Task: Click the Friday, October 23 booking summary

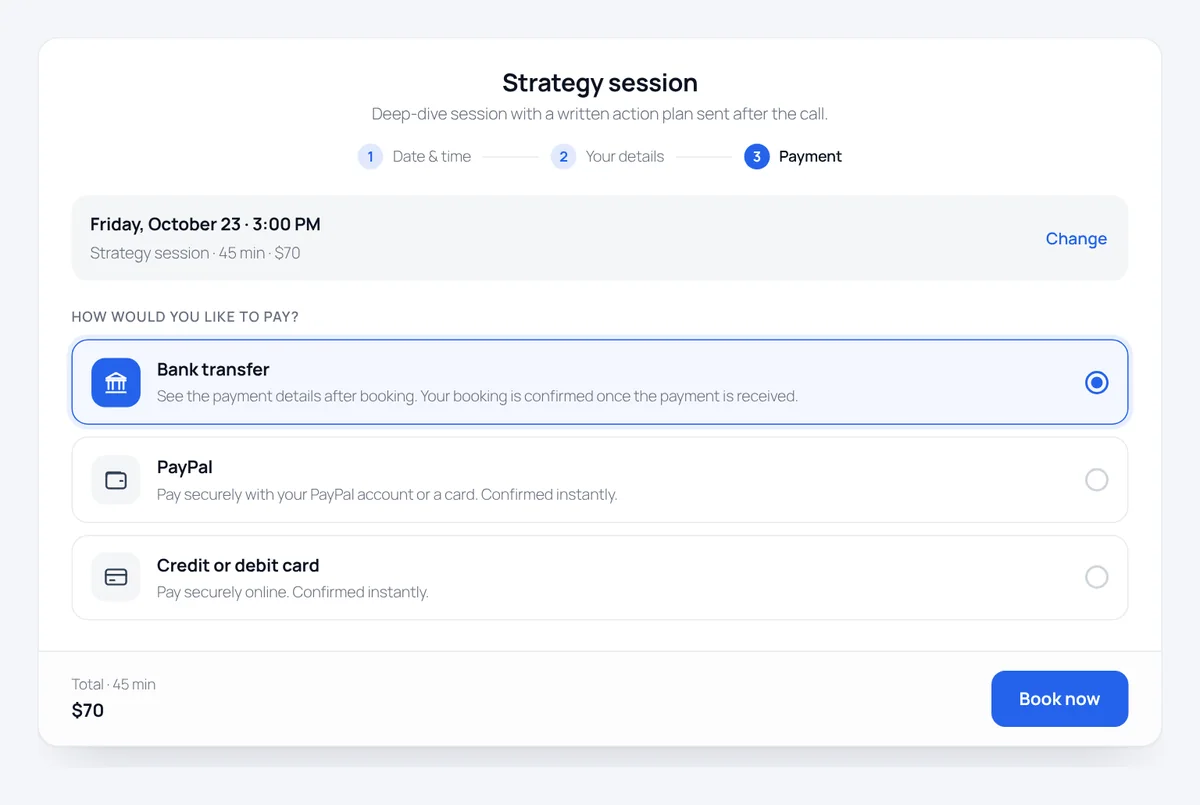Action: (205, 224)
